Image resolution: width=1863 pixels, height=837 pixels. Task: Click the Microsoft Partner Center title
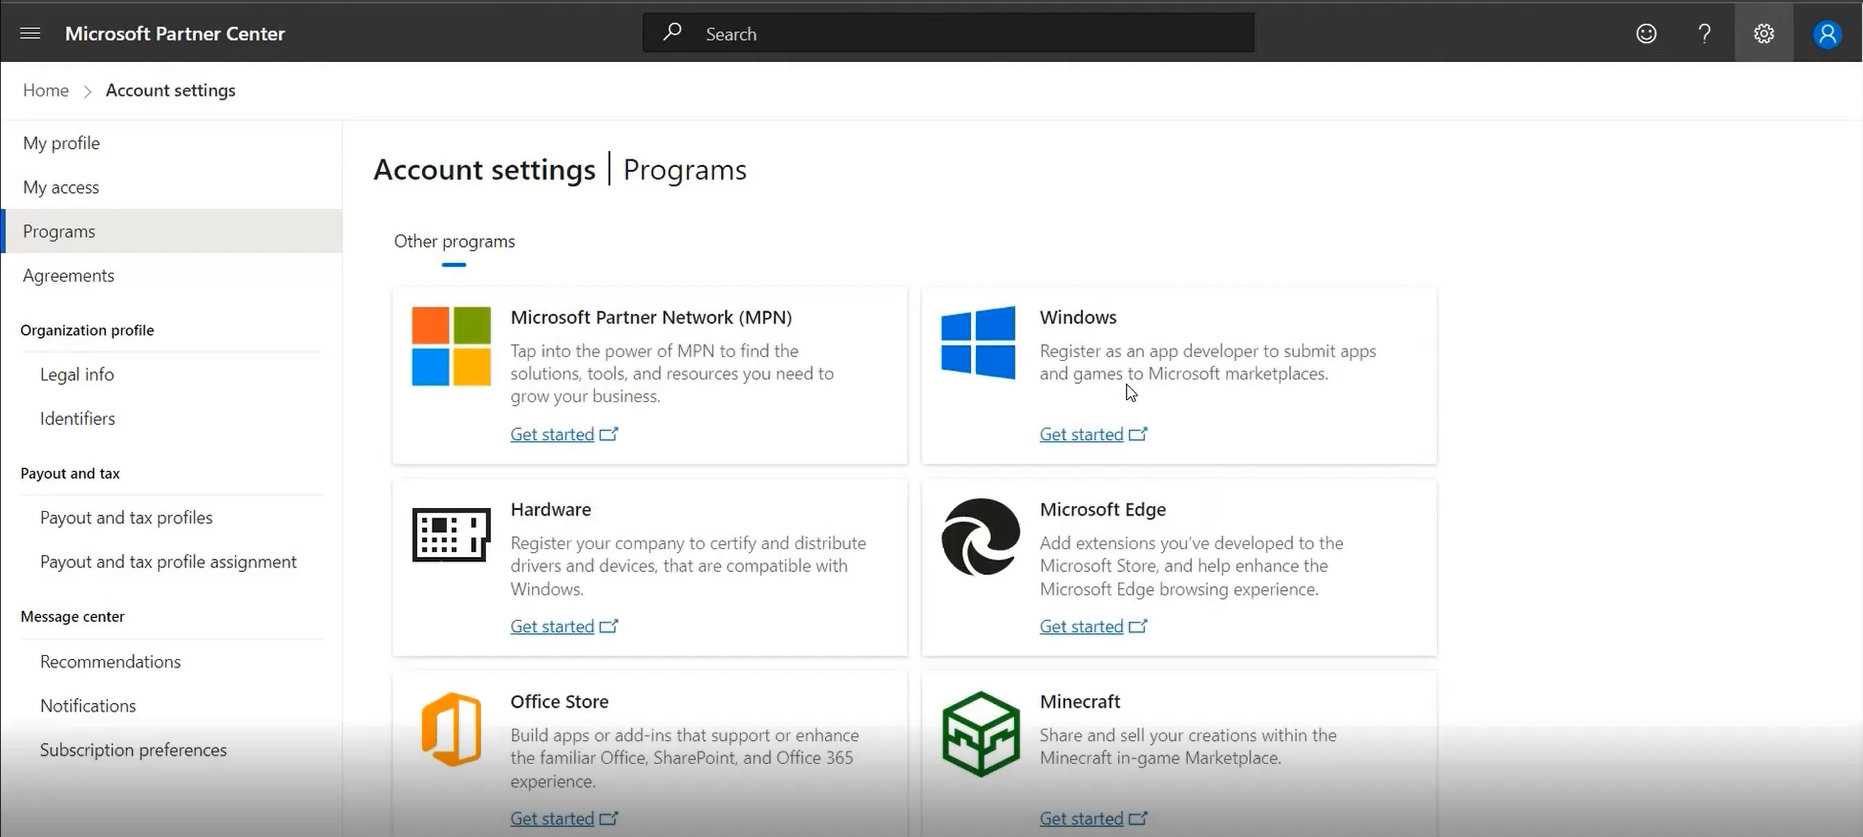tap(175, 33)
